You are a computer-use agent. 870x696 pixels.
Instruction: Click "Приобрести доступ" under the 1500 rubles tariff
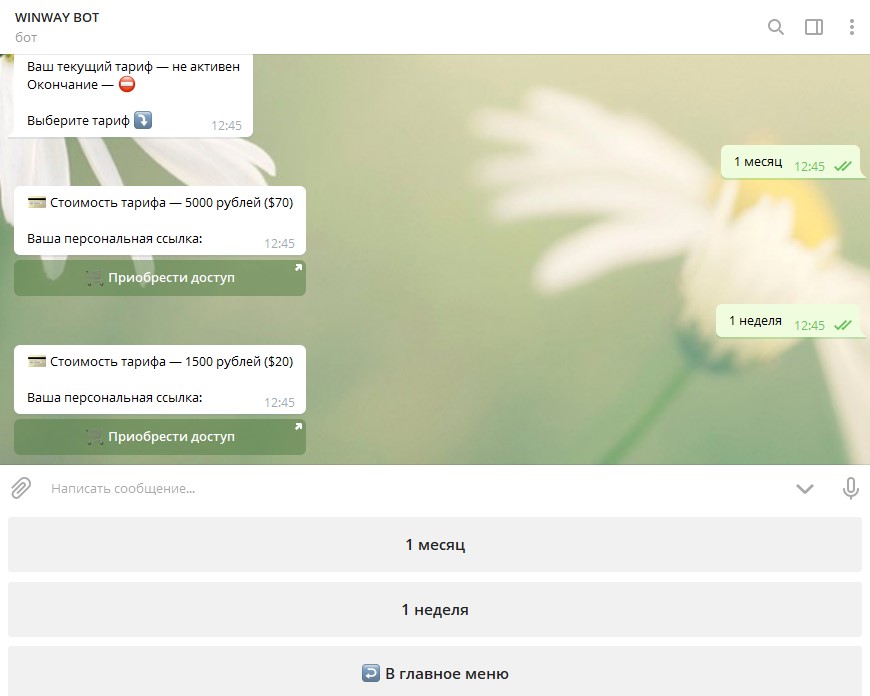pyautogui.click(x=160, y=437)
